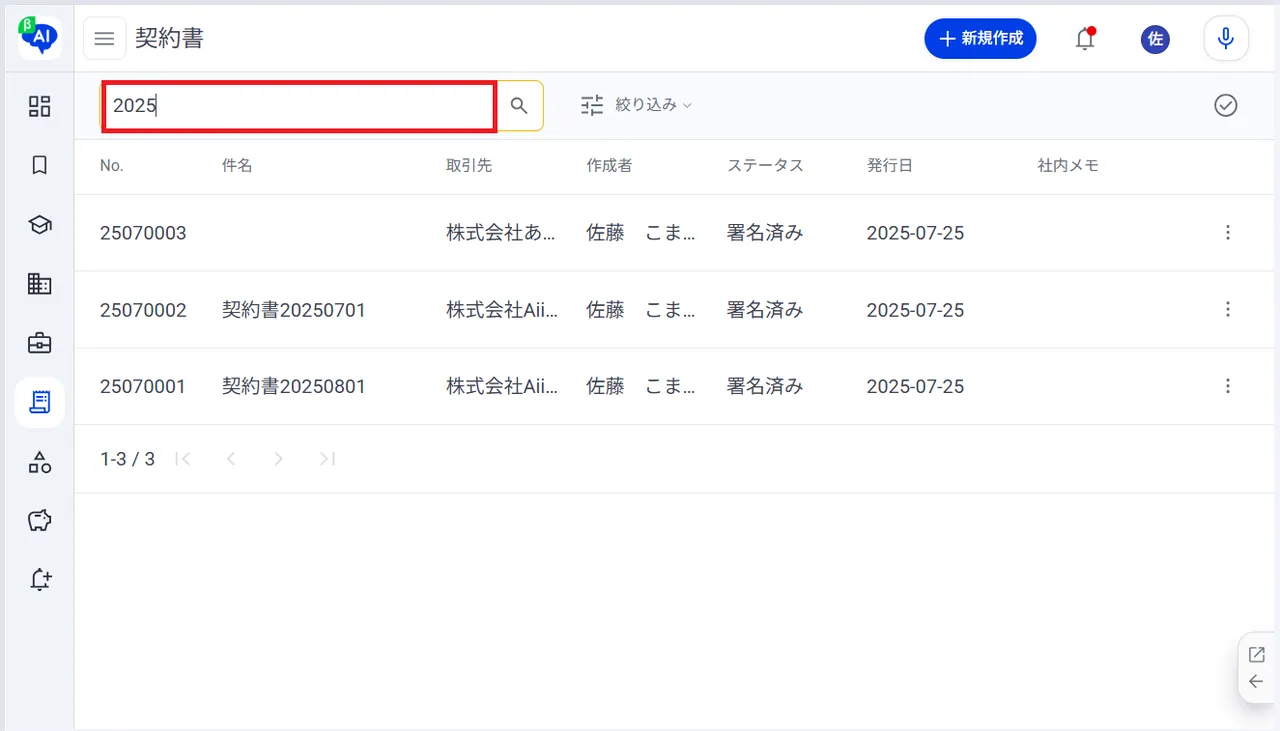Open the dashboard grid icon in sidebar
This screenshot has width=1280, height=731.
click(x=39, y=106)
